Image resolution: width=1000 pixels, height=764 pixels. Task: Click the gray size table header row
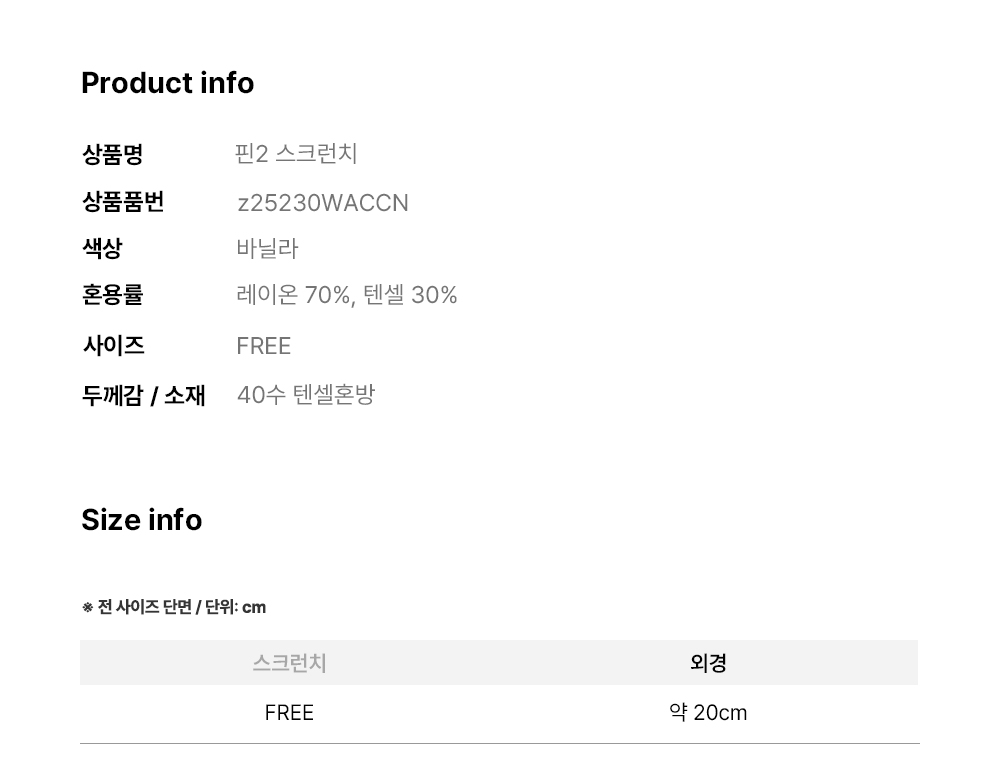(500, 663)
